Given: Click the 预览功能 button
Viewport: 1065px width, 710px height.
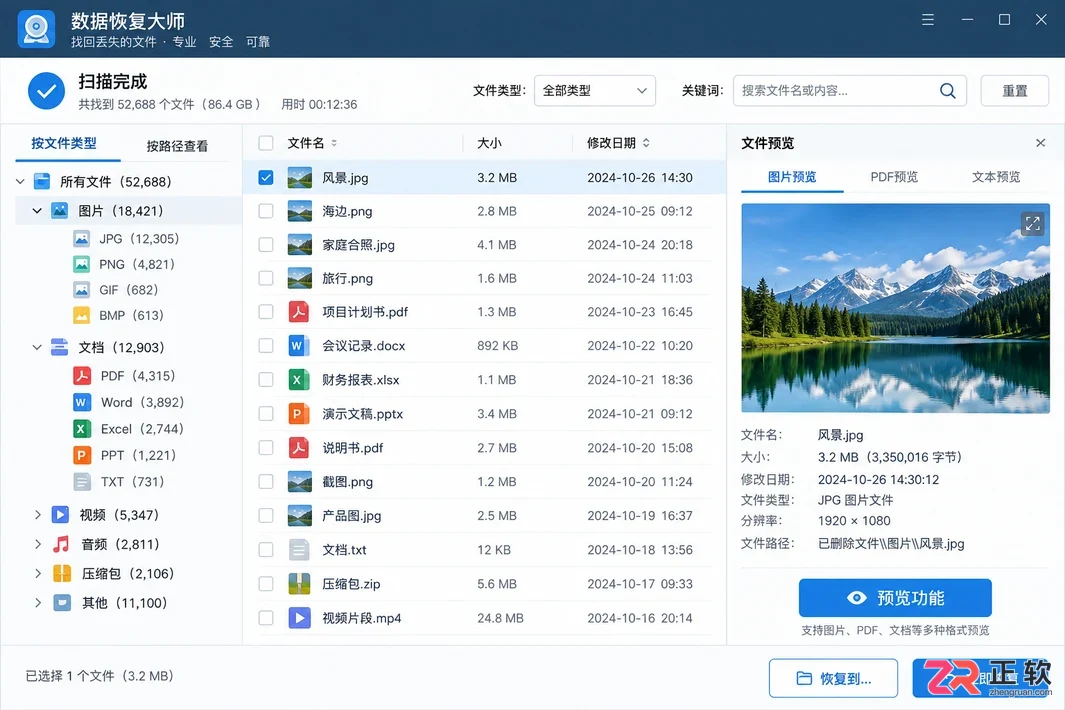Looking at the screenshot, I should tap(895, 598).
